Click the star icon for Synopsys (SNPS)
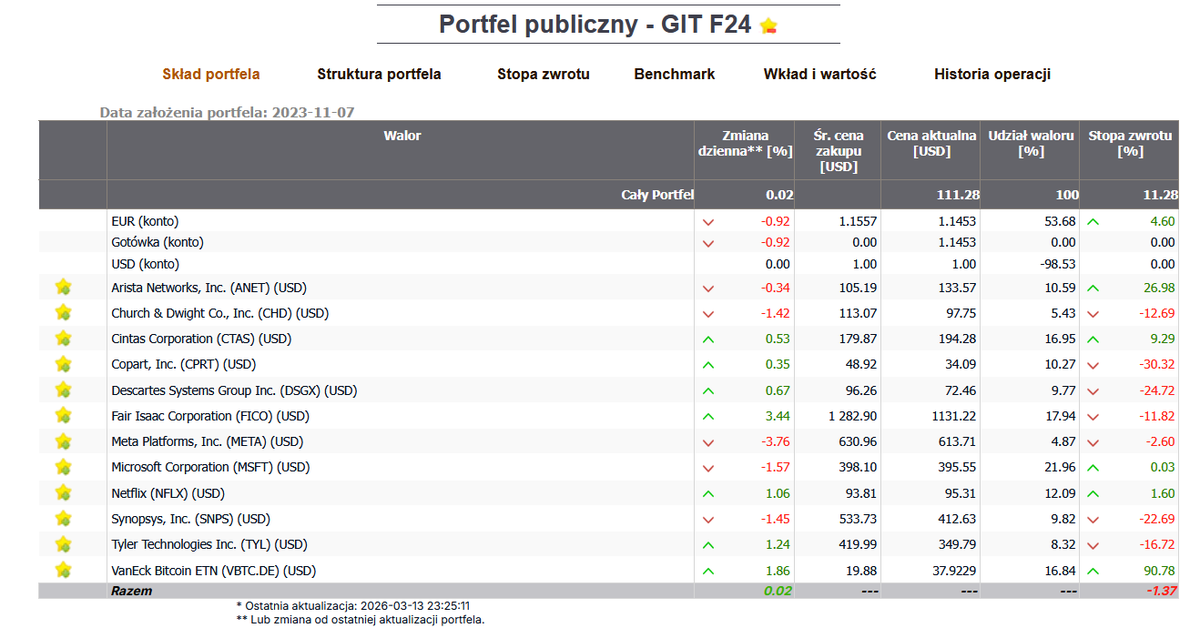 coord(64,518)
